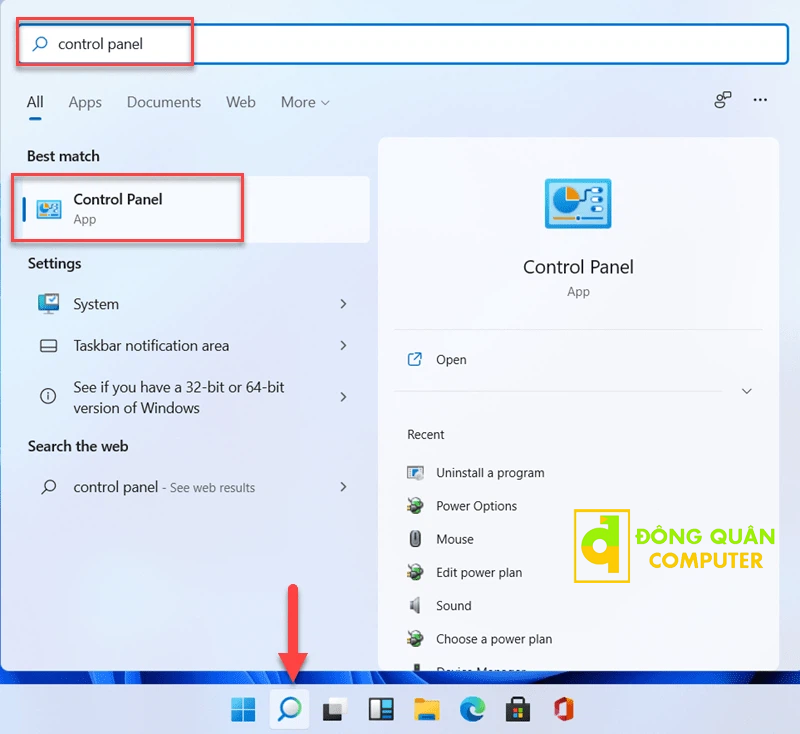Open Task View from the taskbar
This screenshot has height=734, width=800.
[335, 709]
